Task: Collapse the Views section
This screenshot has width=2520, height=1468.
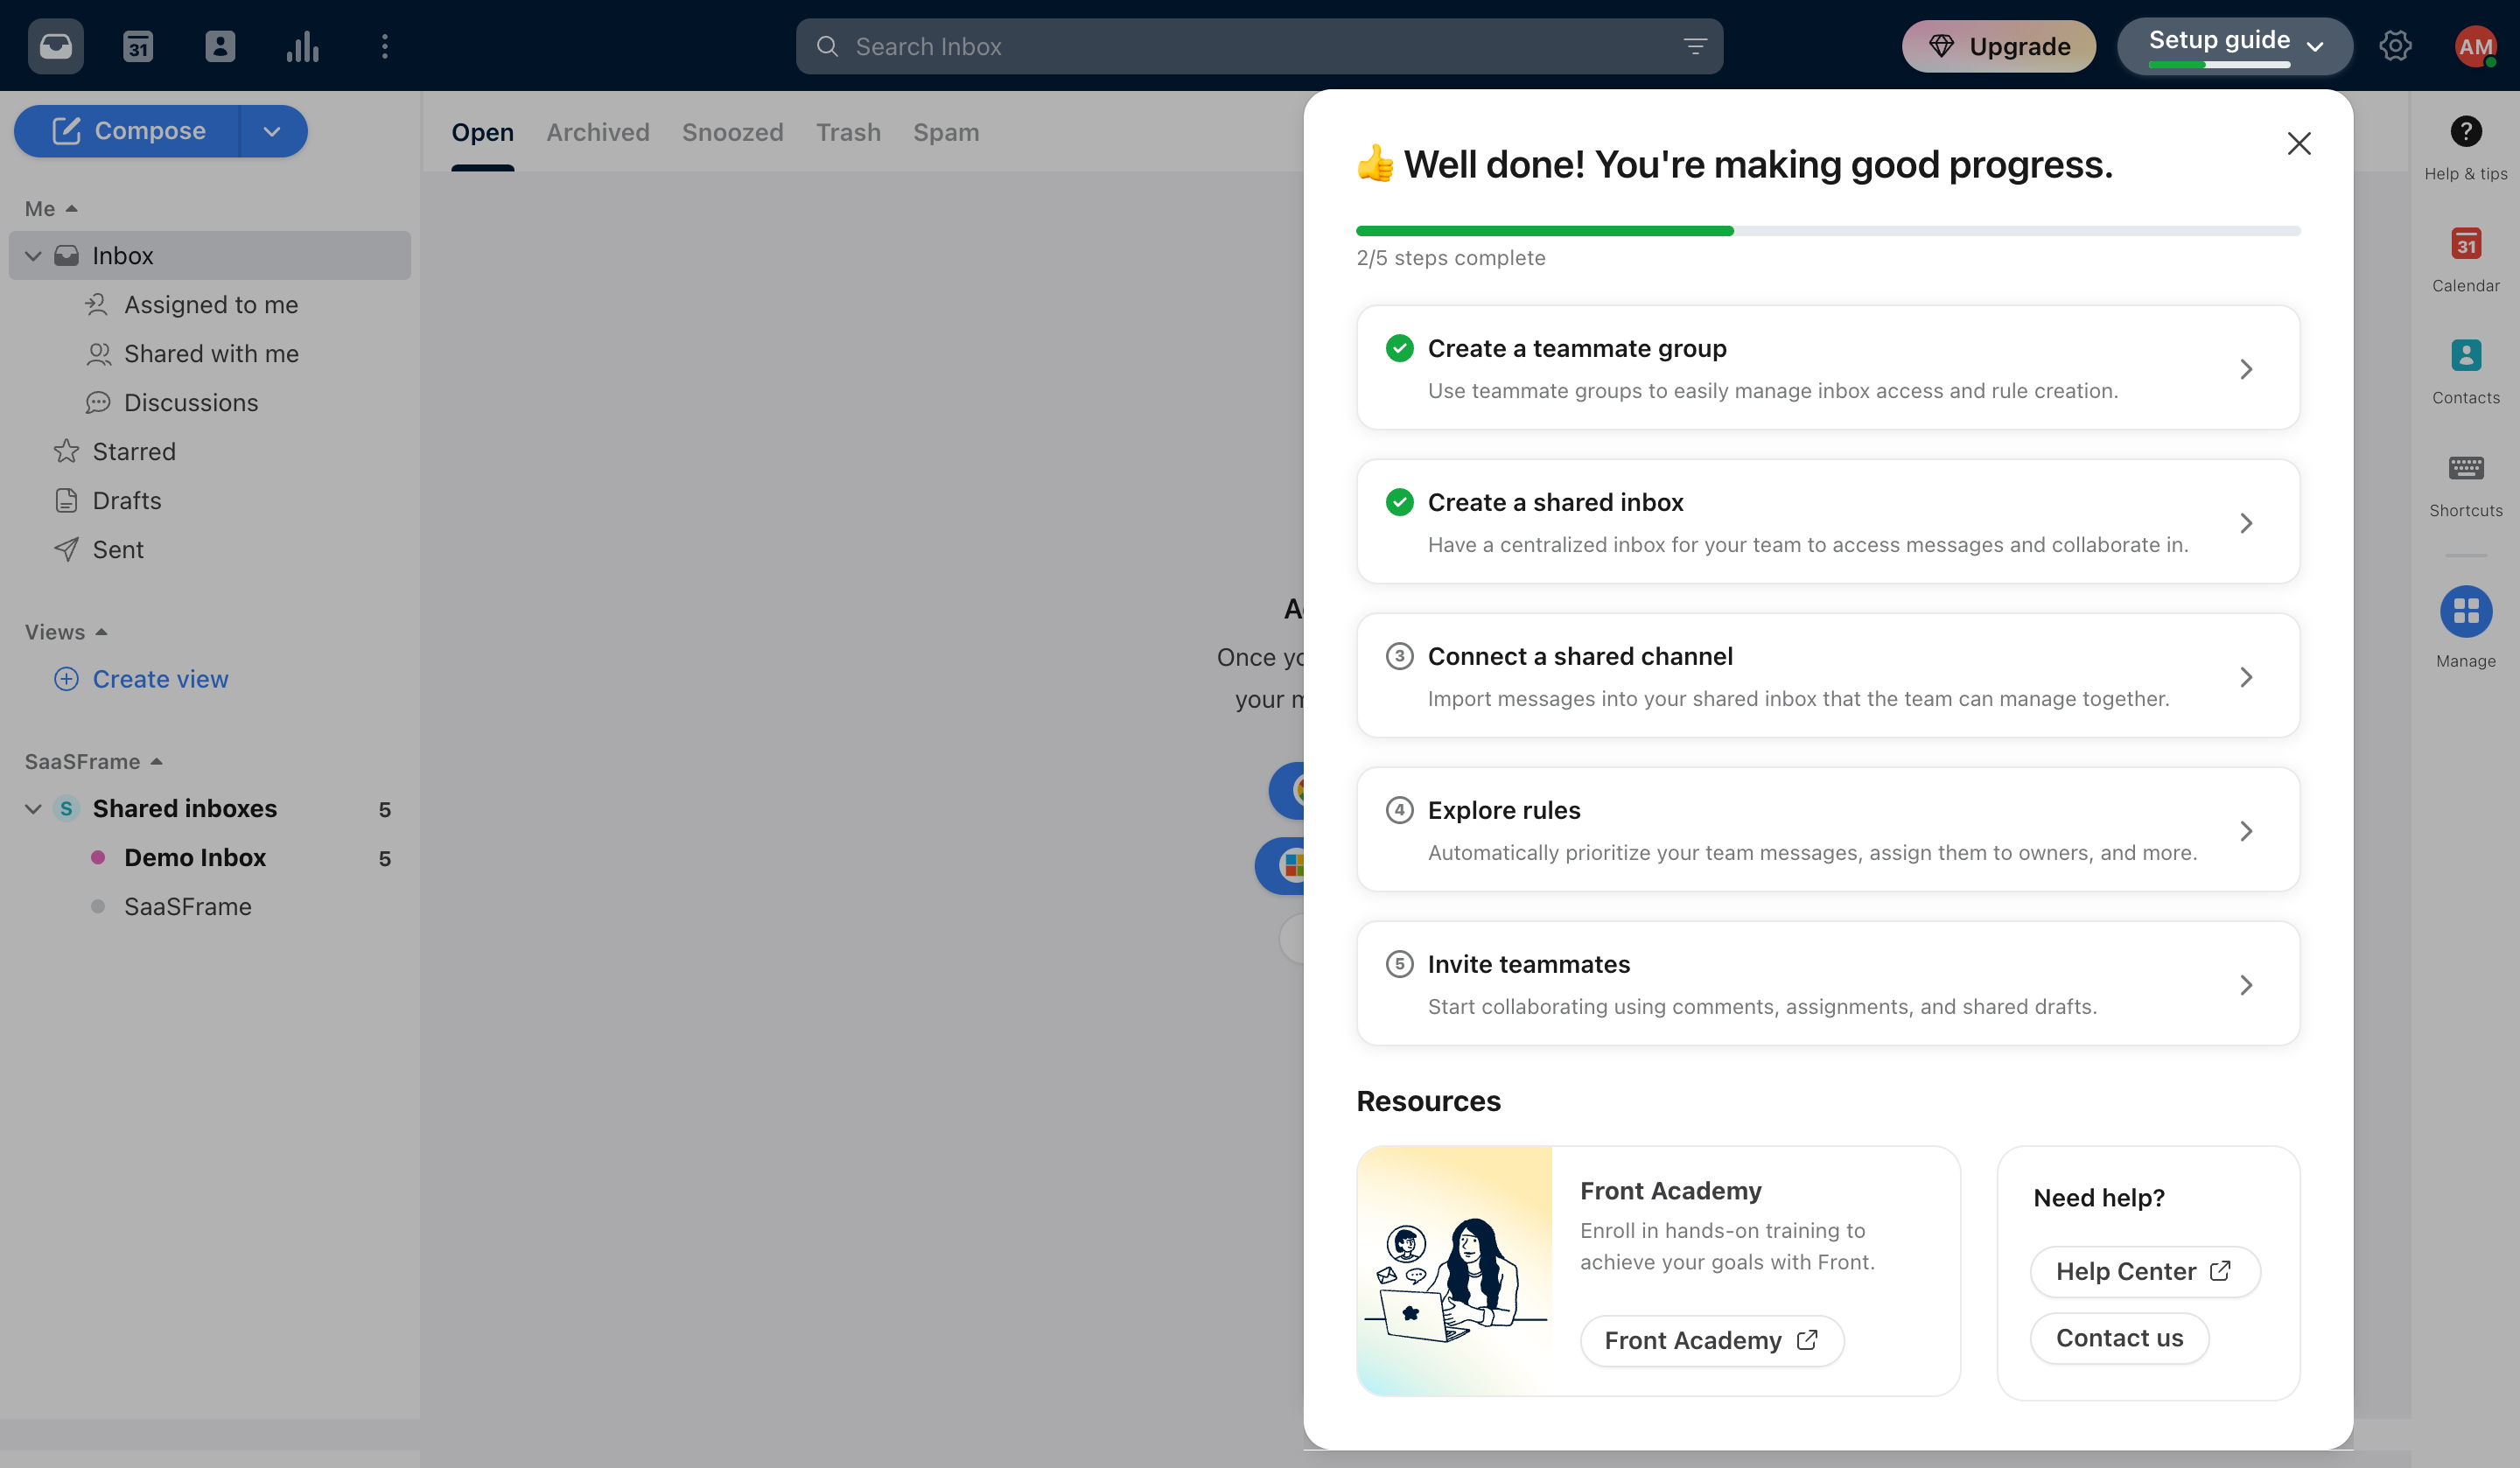Action: pyautogui.click(x=66, y=632)
